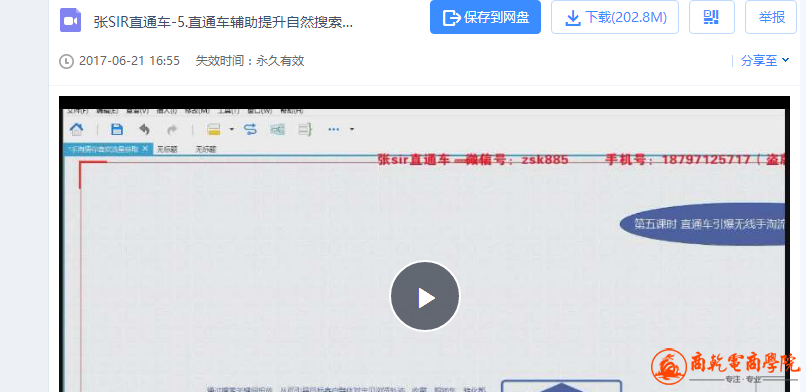The image size is (806, 392).
Task: Click the purple video file type icon
Action: (x=70, y=20)
